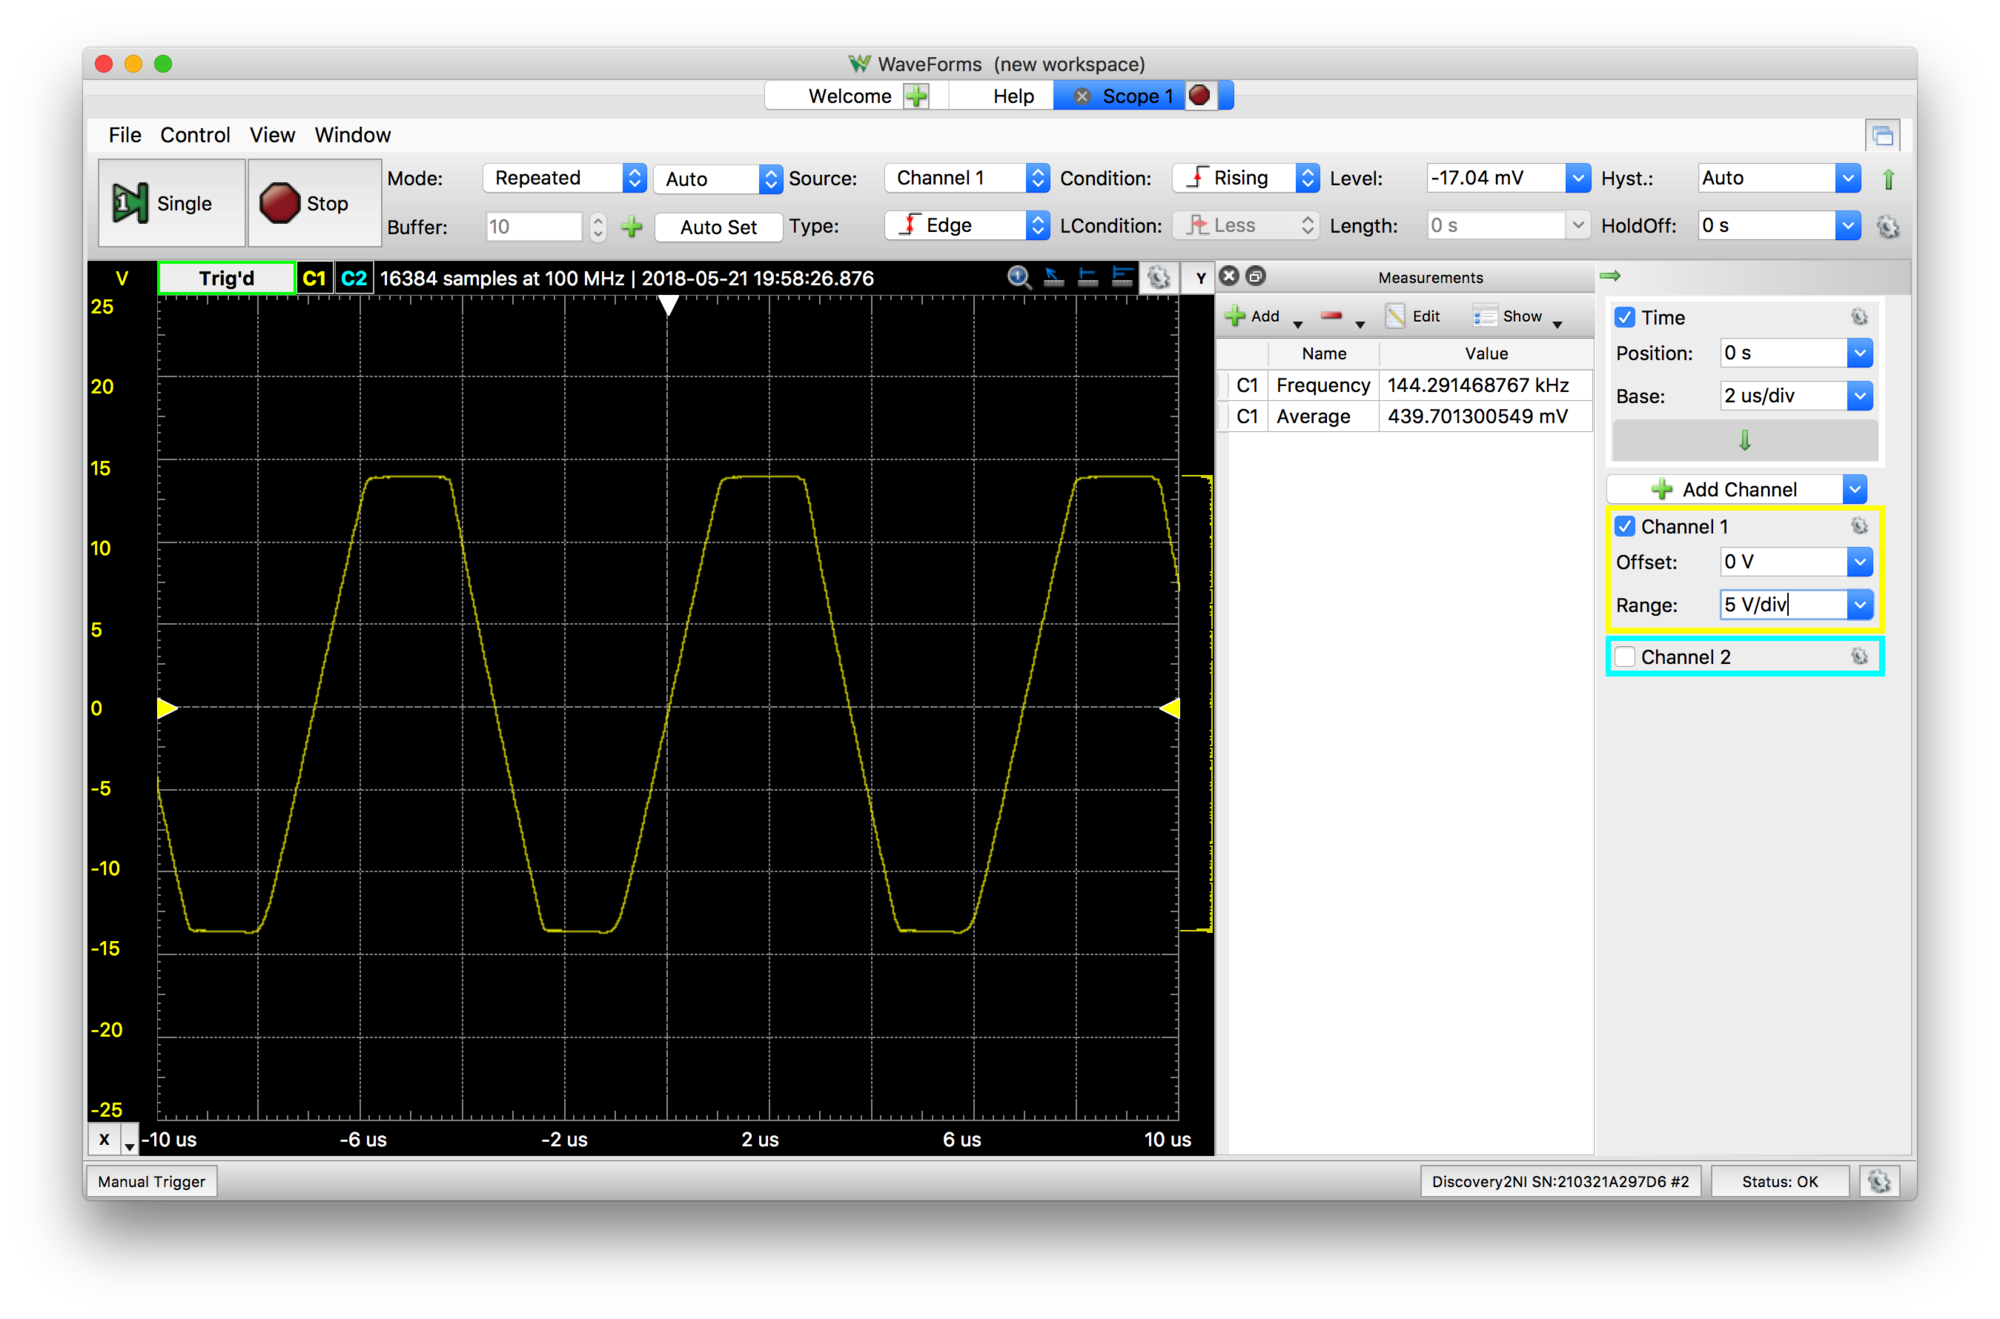
Task: Click the red minus remove measurement icon
Action: coord(1331,316)
